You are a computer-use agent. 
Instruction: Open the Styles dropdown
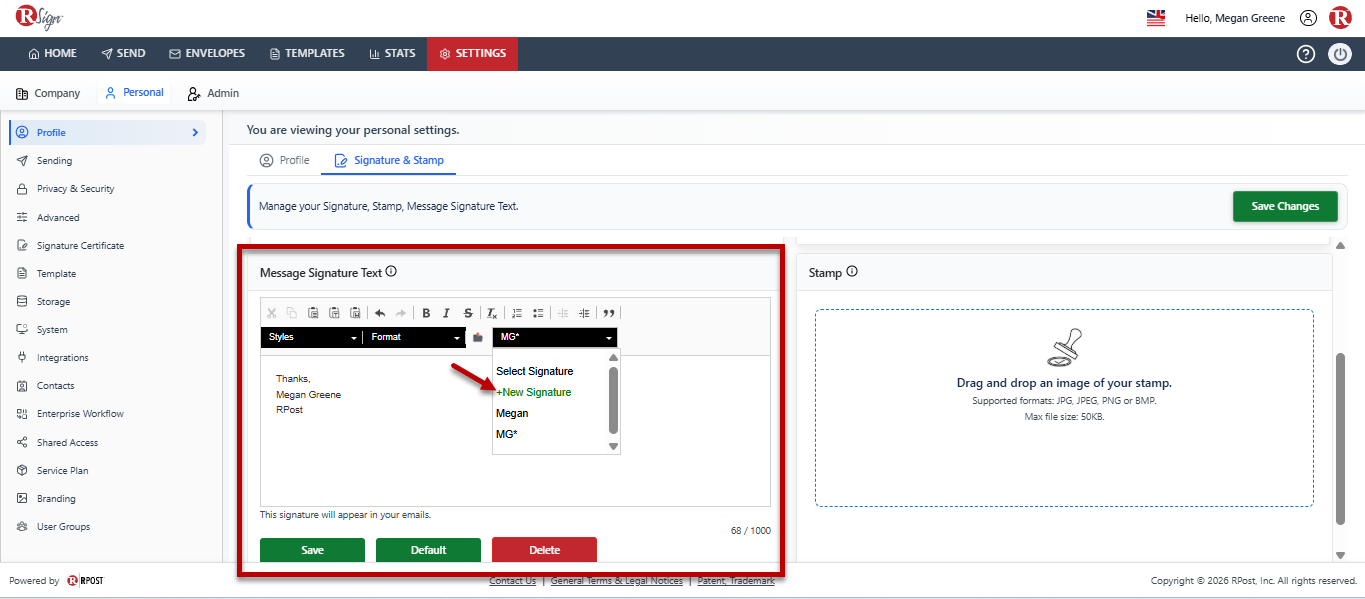[311, 337]
